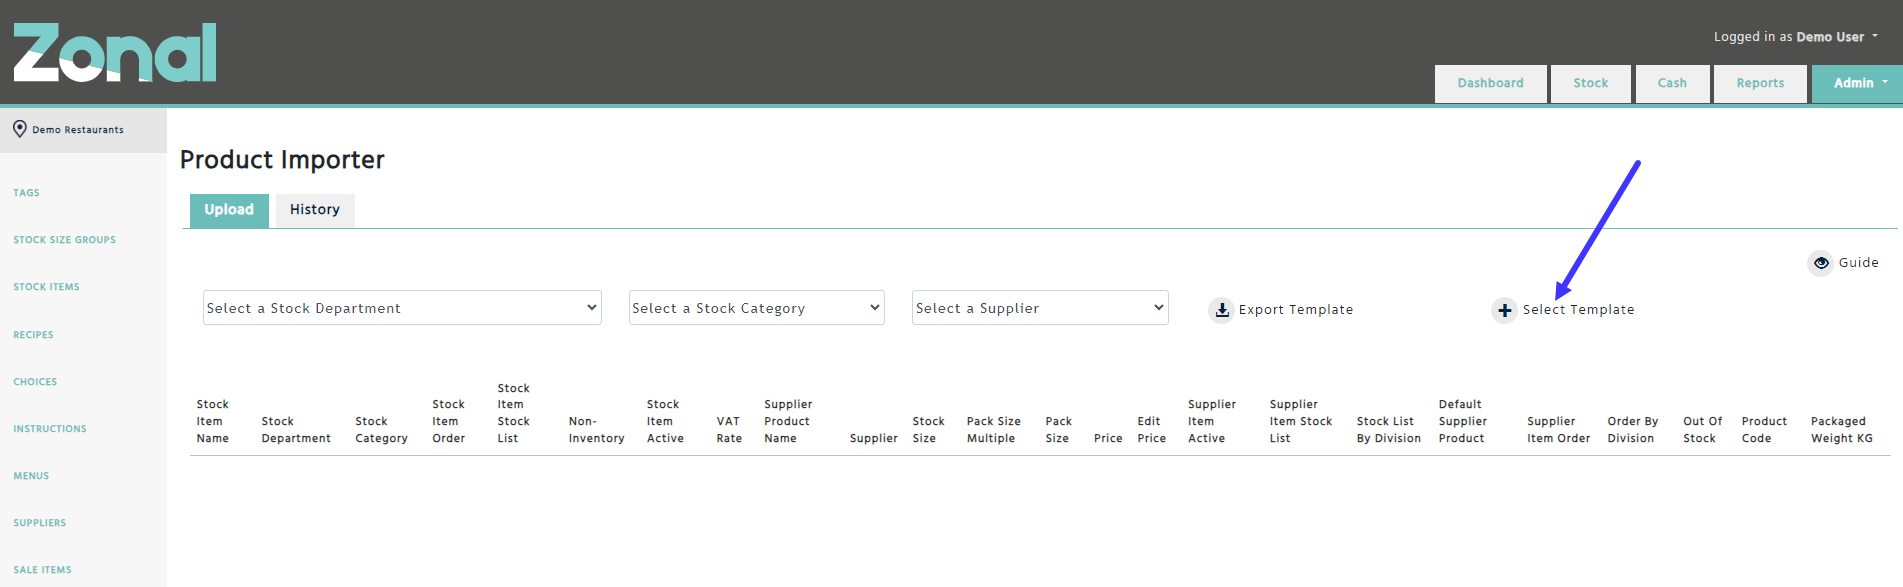Screen dimensions: 1903x587
Task: Open Suppliers in the sidebar
Action: click(x=40, y=523)
